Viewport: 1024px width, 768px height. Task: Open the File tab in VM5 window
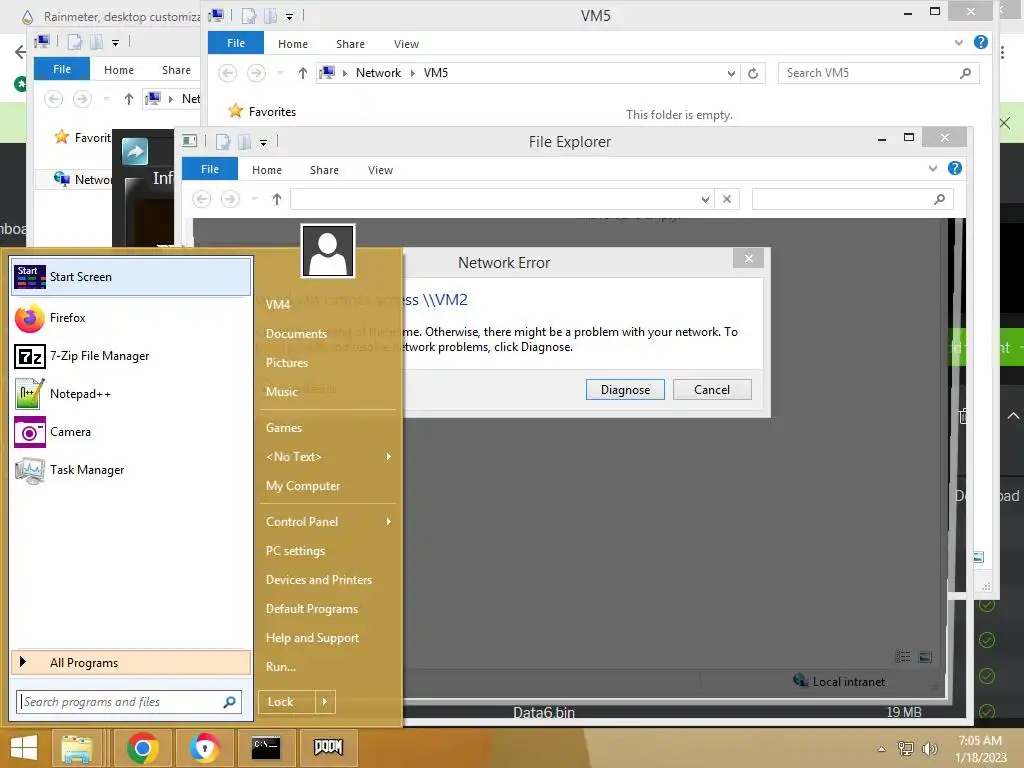pos(236,43)
